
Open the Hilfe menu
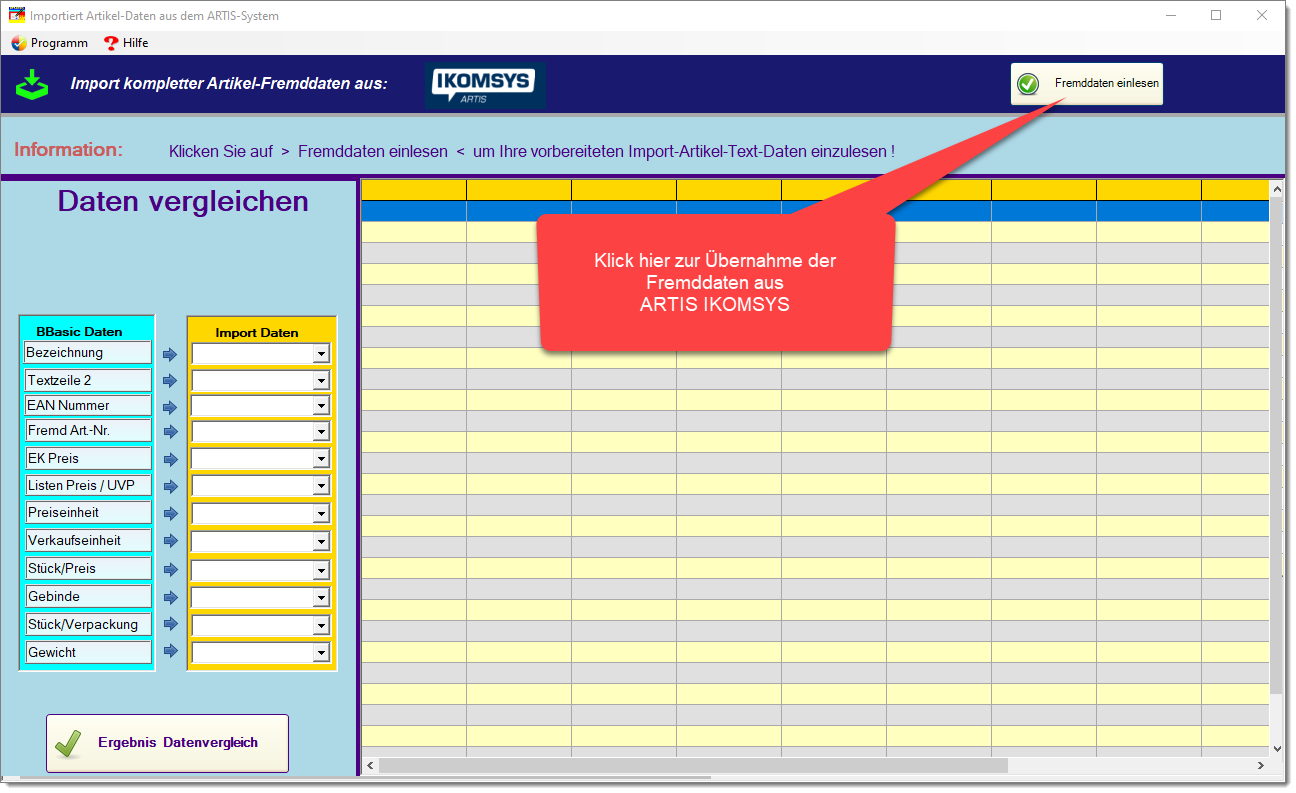(x=126, y=43)
